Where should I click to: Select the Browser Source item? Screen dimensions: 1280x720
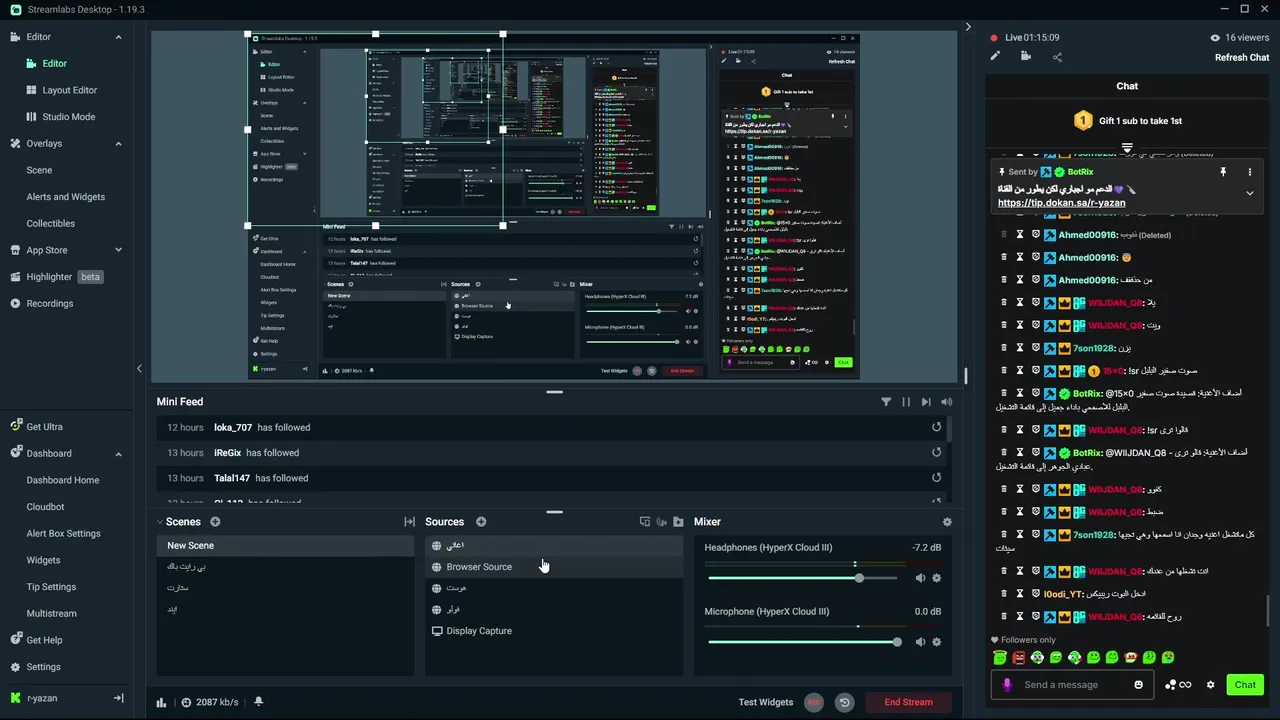(554, 567)
